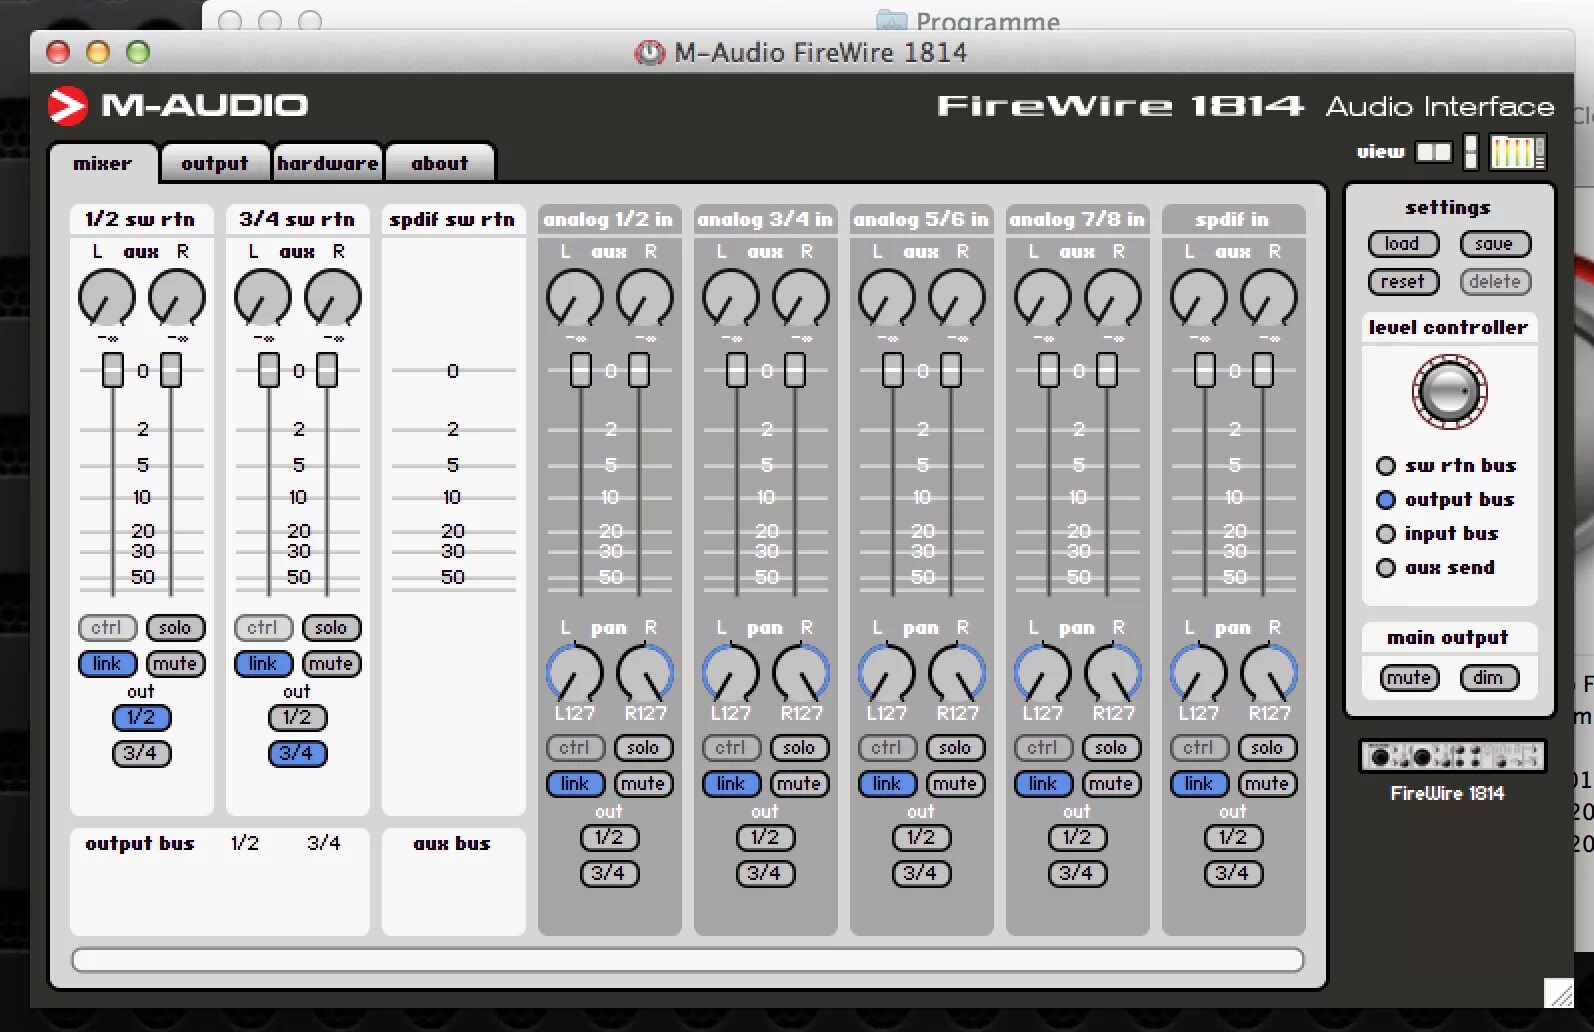Route analog 7/8 in to out 1/2

point(1077,838)
